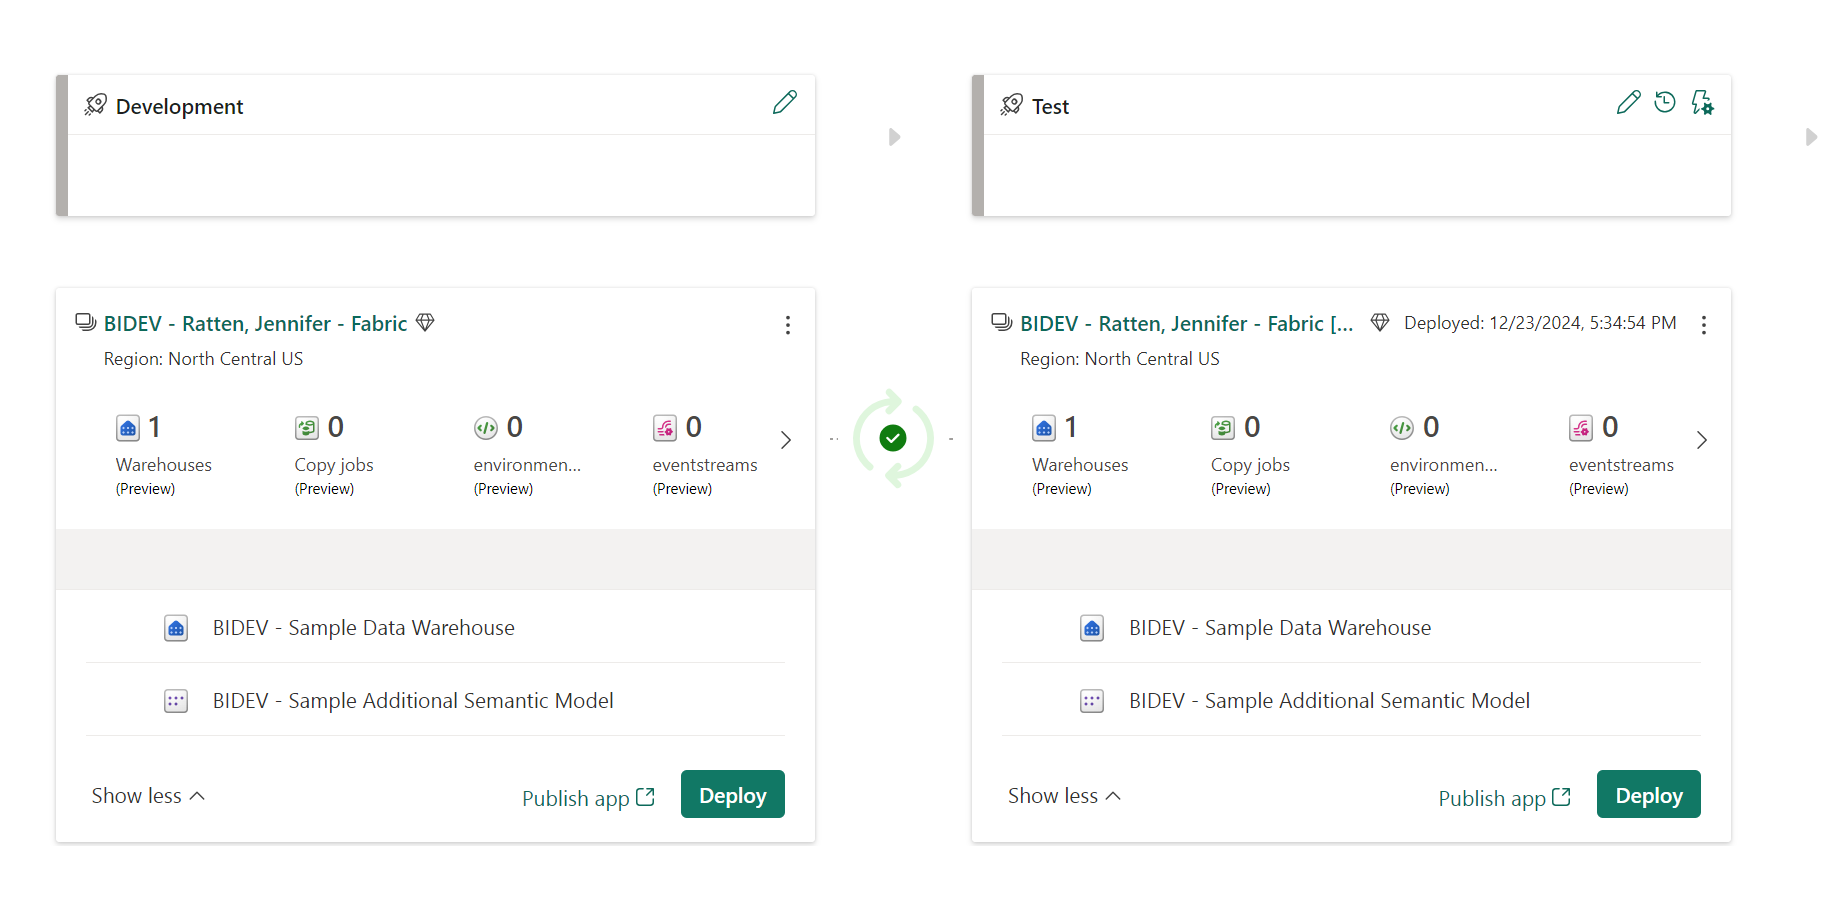The width and height of the screenshot is (1847, 900).
Task: Open more options menu for Test workspace
Action: click(1704, 325)
